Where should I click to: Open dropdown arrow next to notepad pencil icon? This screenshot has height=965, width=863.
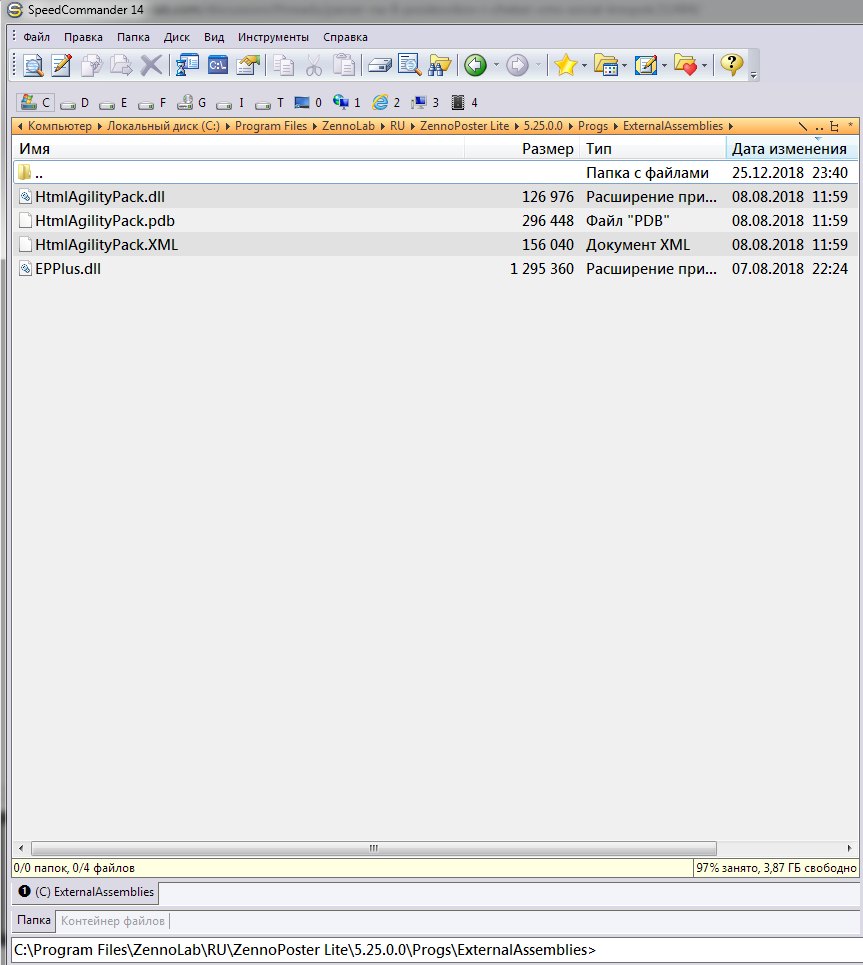click(664, 65)
